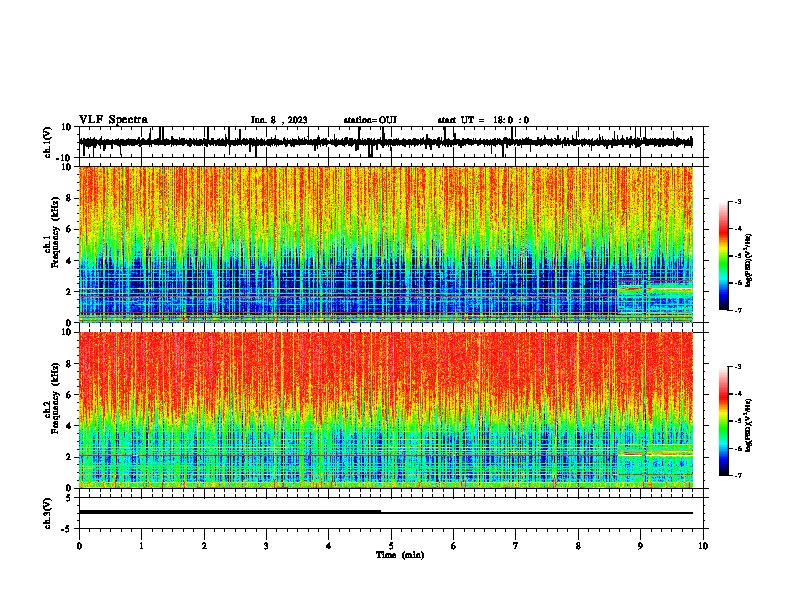Image resolution: width=792 pixels, height=612 pixels.
Task: Click the ch.1 PSD color bar
Action: pos(723,256)
